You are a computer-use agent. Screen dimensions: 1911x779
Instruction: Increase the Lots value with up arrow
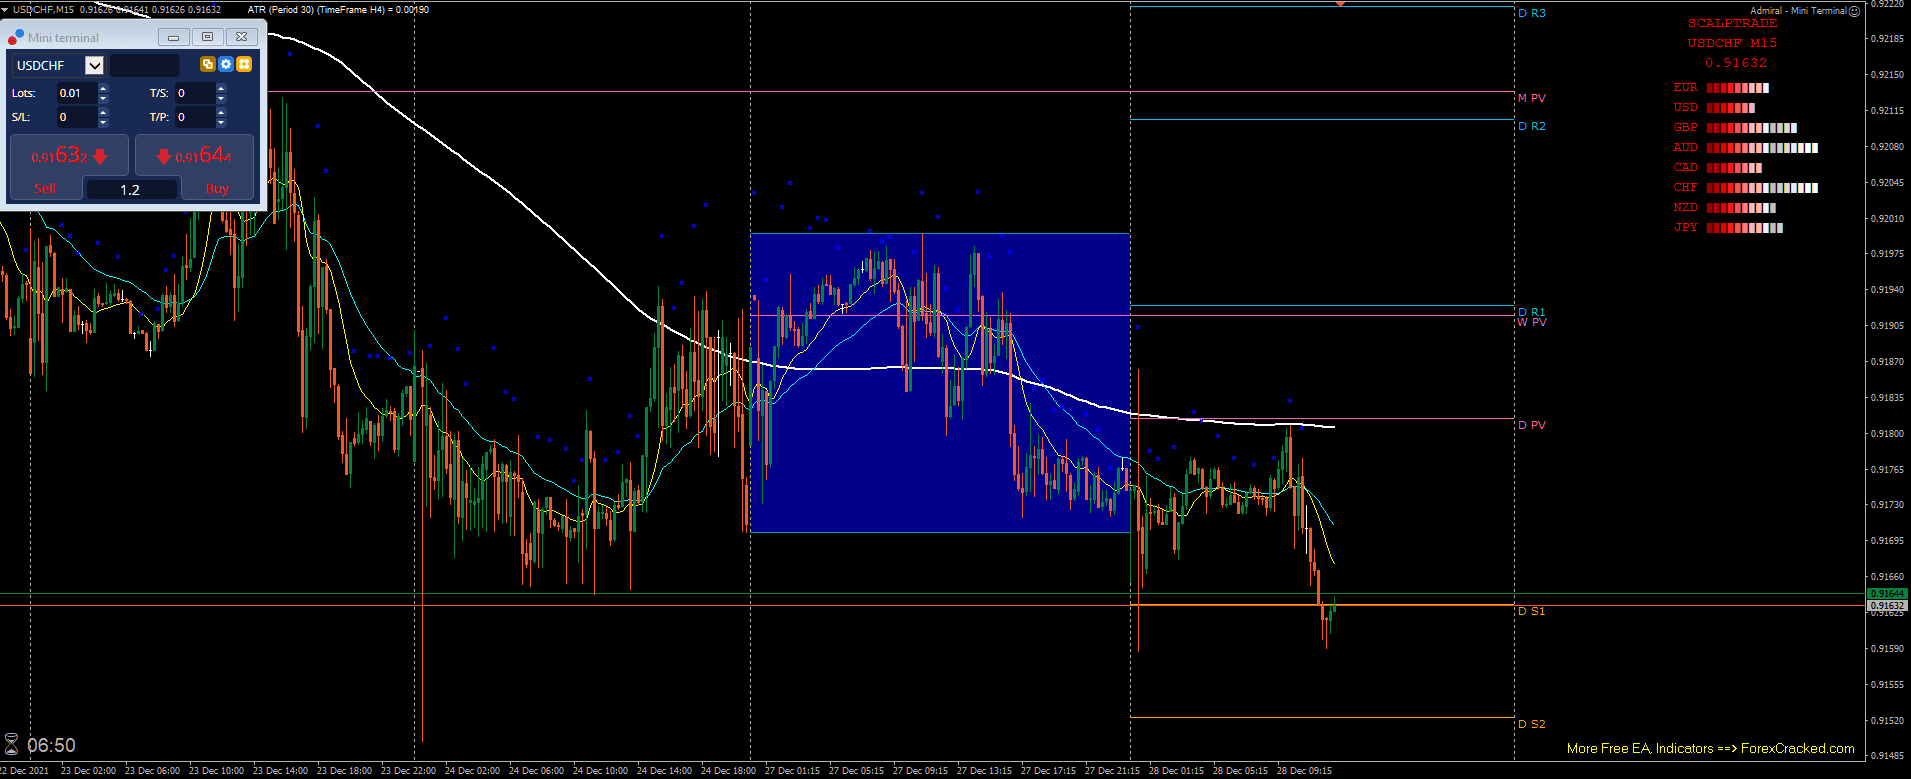(x=103, y=88)
